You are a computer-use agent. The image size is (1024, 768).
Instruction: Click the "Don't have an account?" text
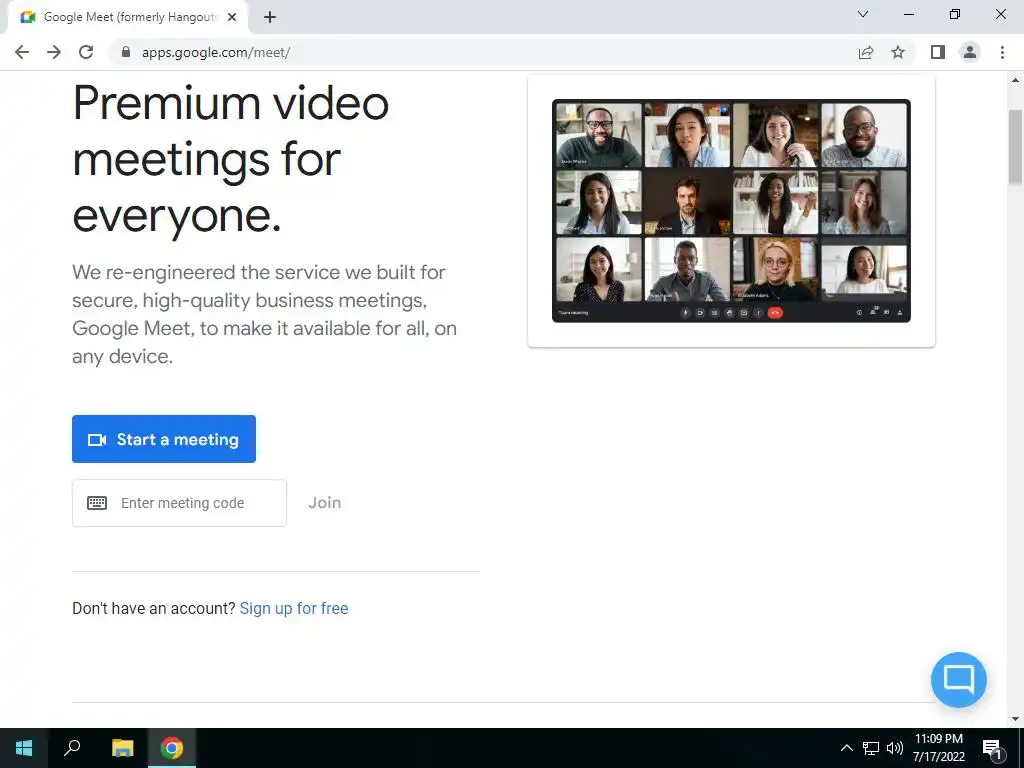153,608
